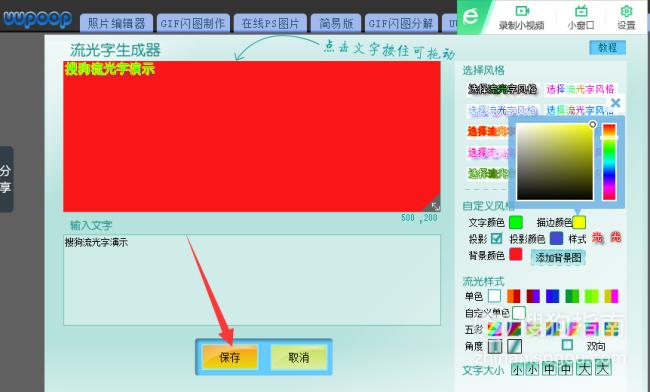This screenshot has height=392, width=650.
Task: Select the first 小 text size button
Action: 517,368
